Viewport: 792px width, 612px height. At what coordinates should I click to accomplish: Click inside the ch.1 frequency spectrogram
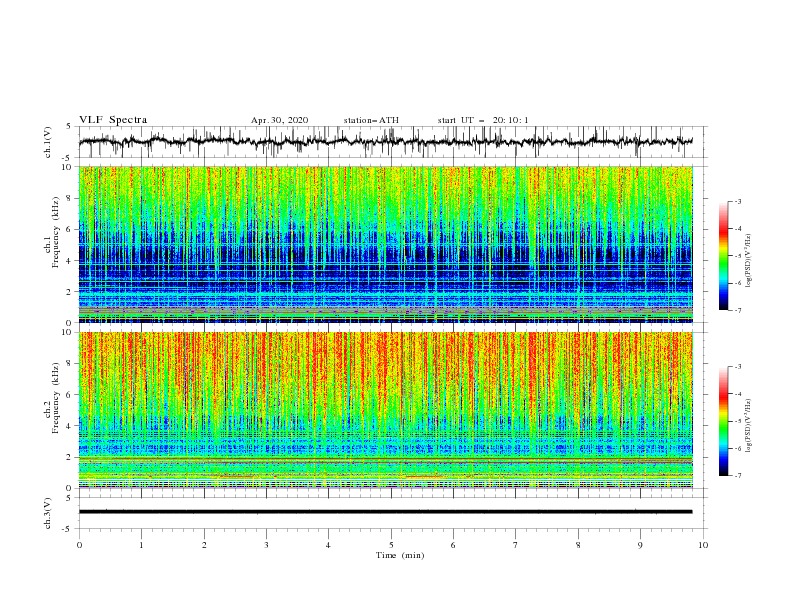(x=386, y=244)
